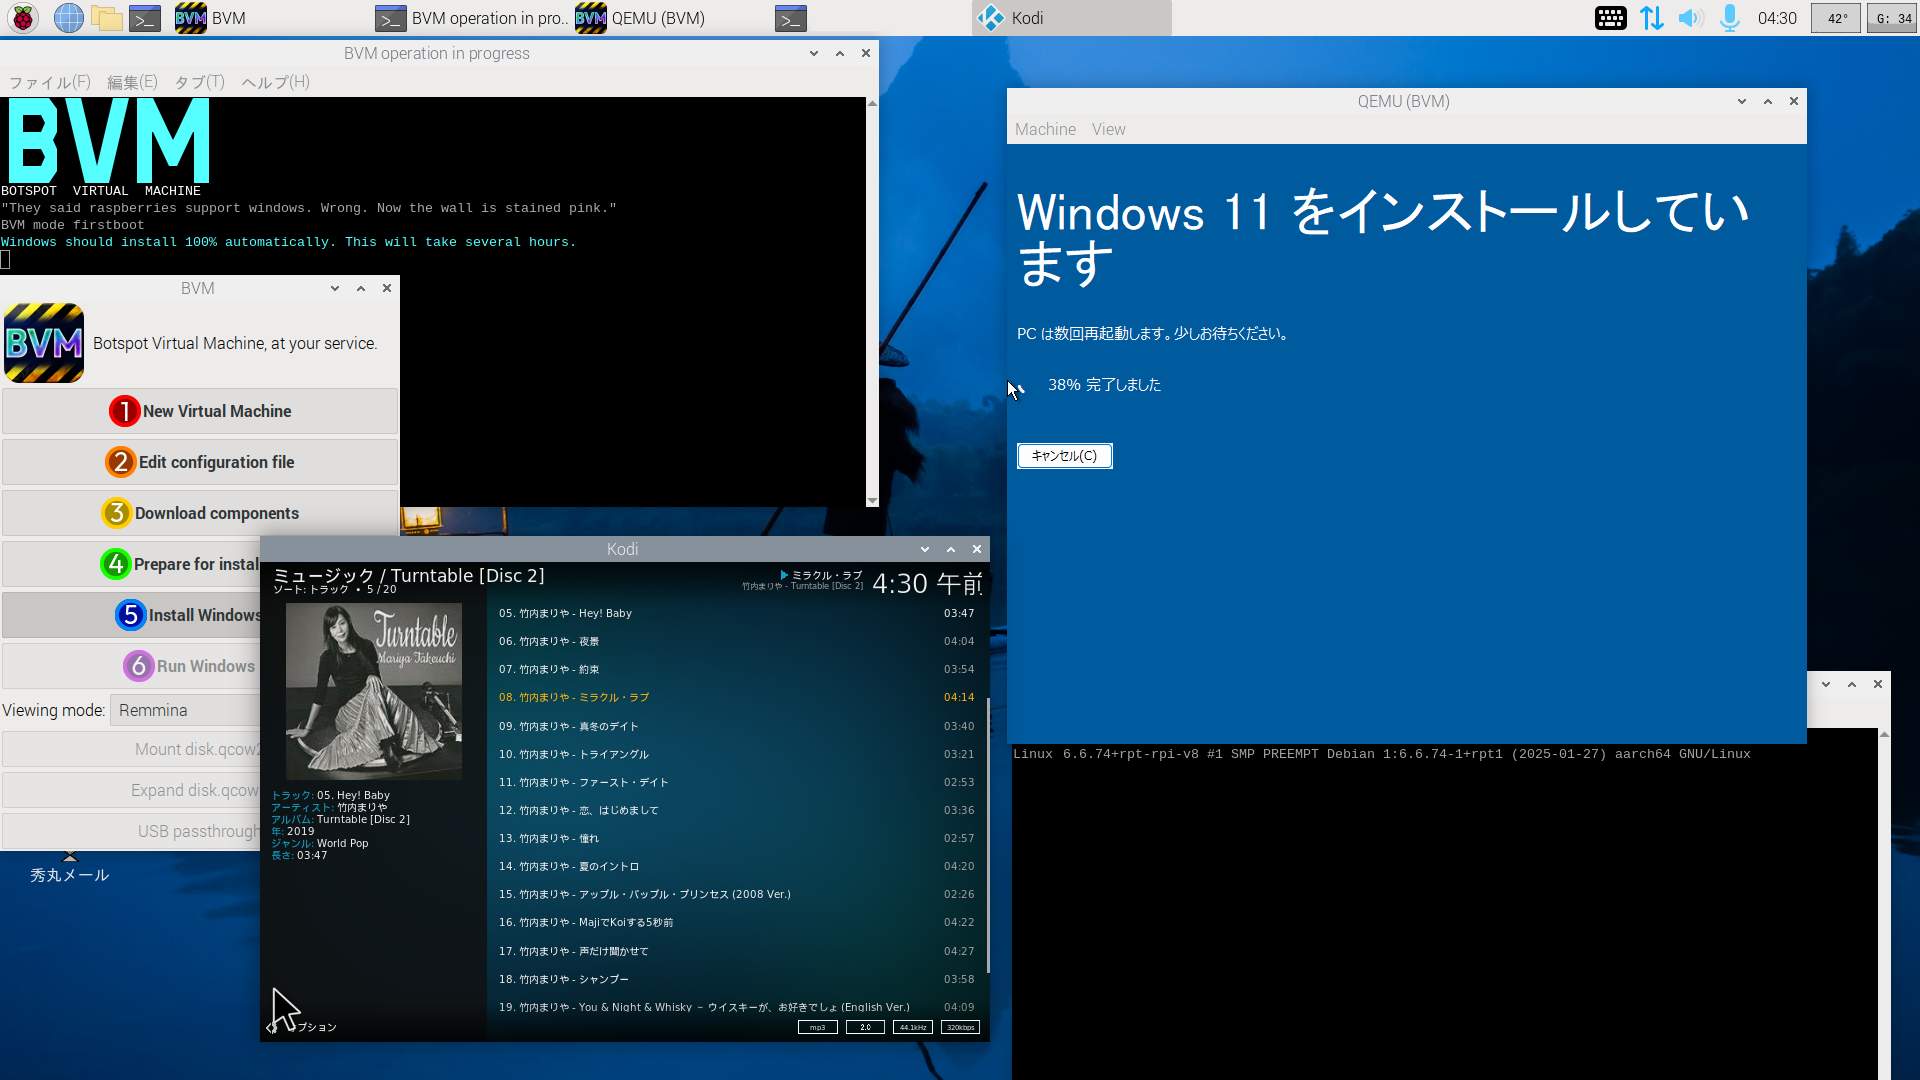The height and width of the screenshot is (1080, 1920).
Task: Open the file manager folder icon
Action: click(106, 18)
